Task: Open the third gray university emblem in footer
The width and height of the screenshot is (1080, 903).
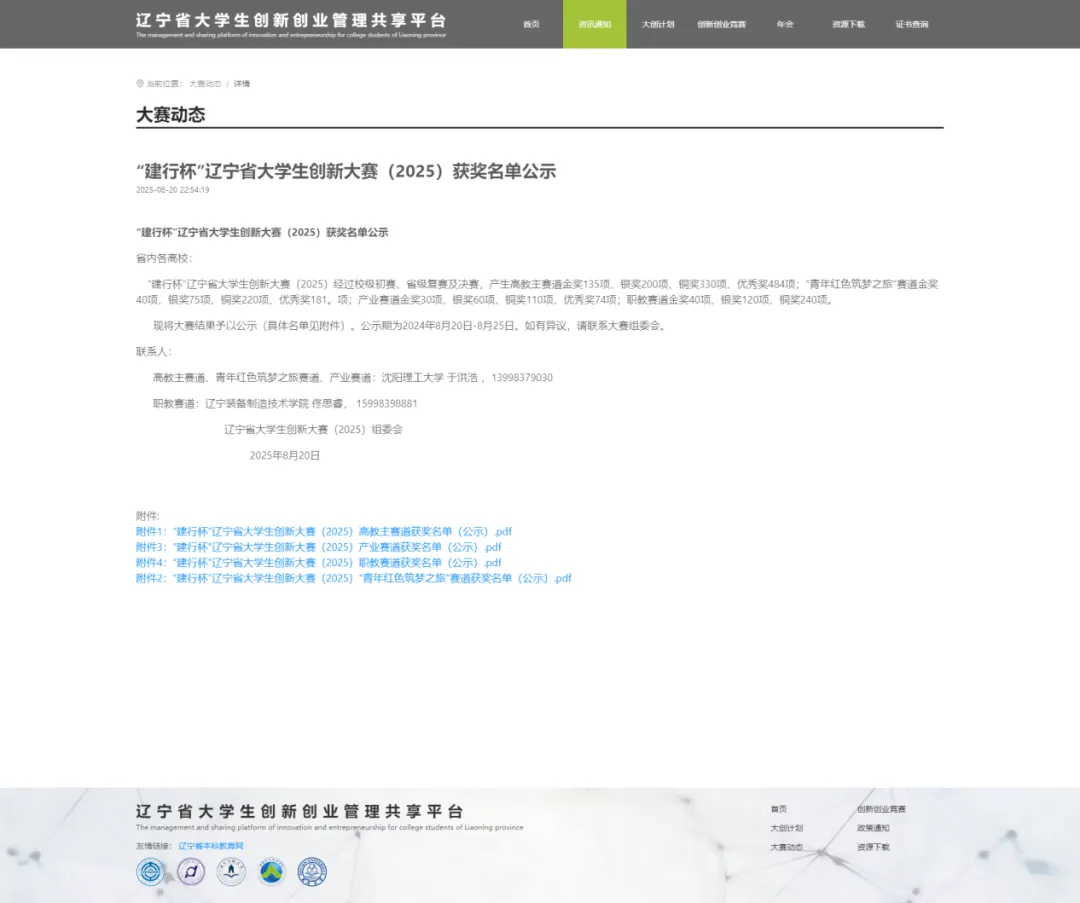Action: coord(231,872)
